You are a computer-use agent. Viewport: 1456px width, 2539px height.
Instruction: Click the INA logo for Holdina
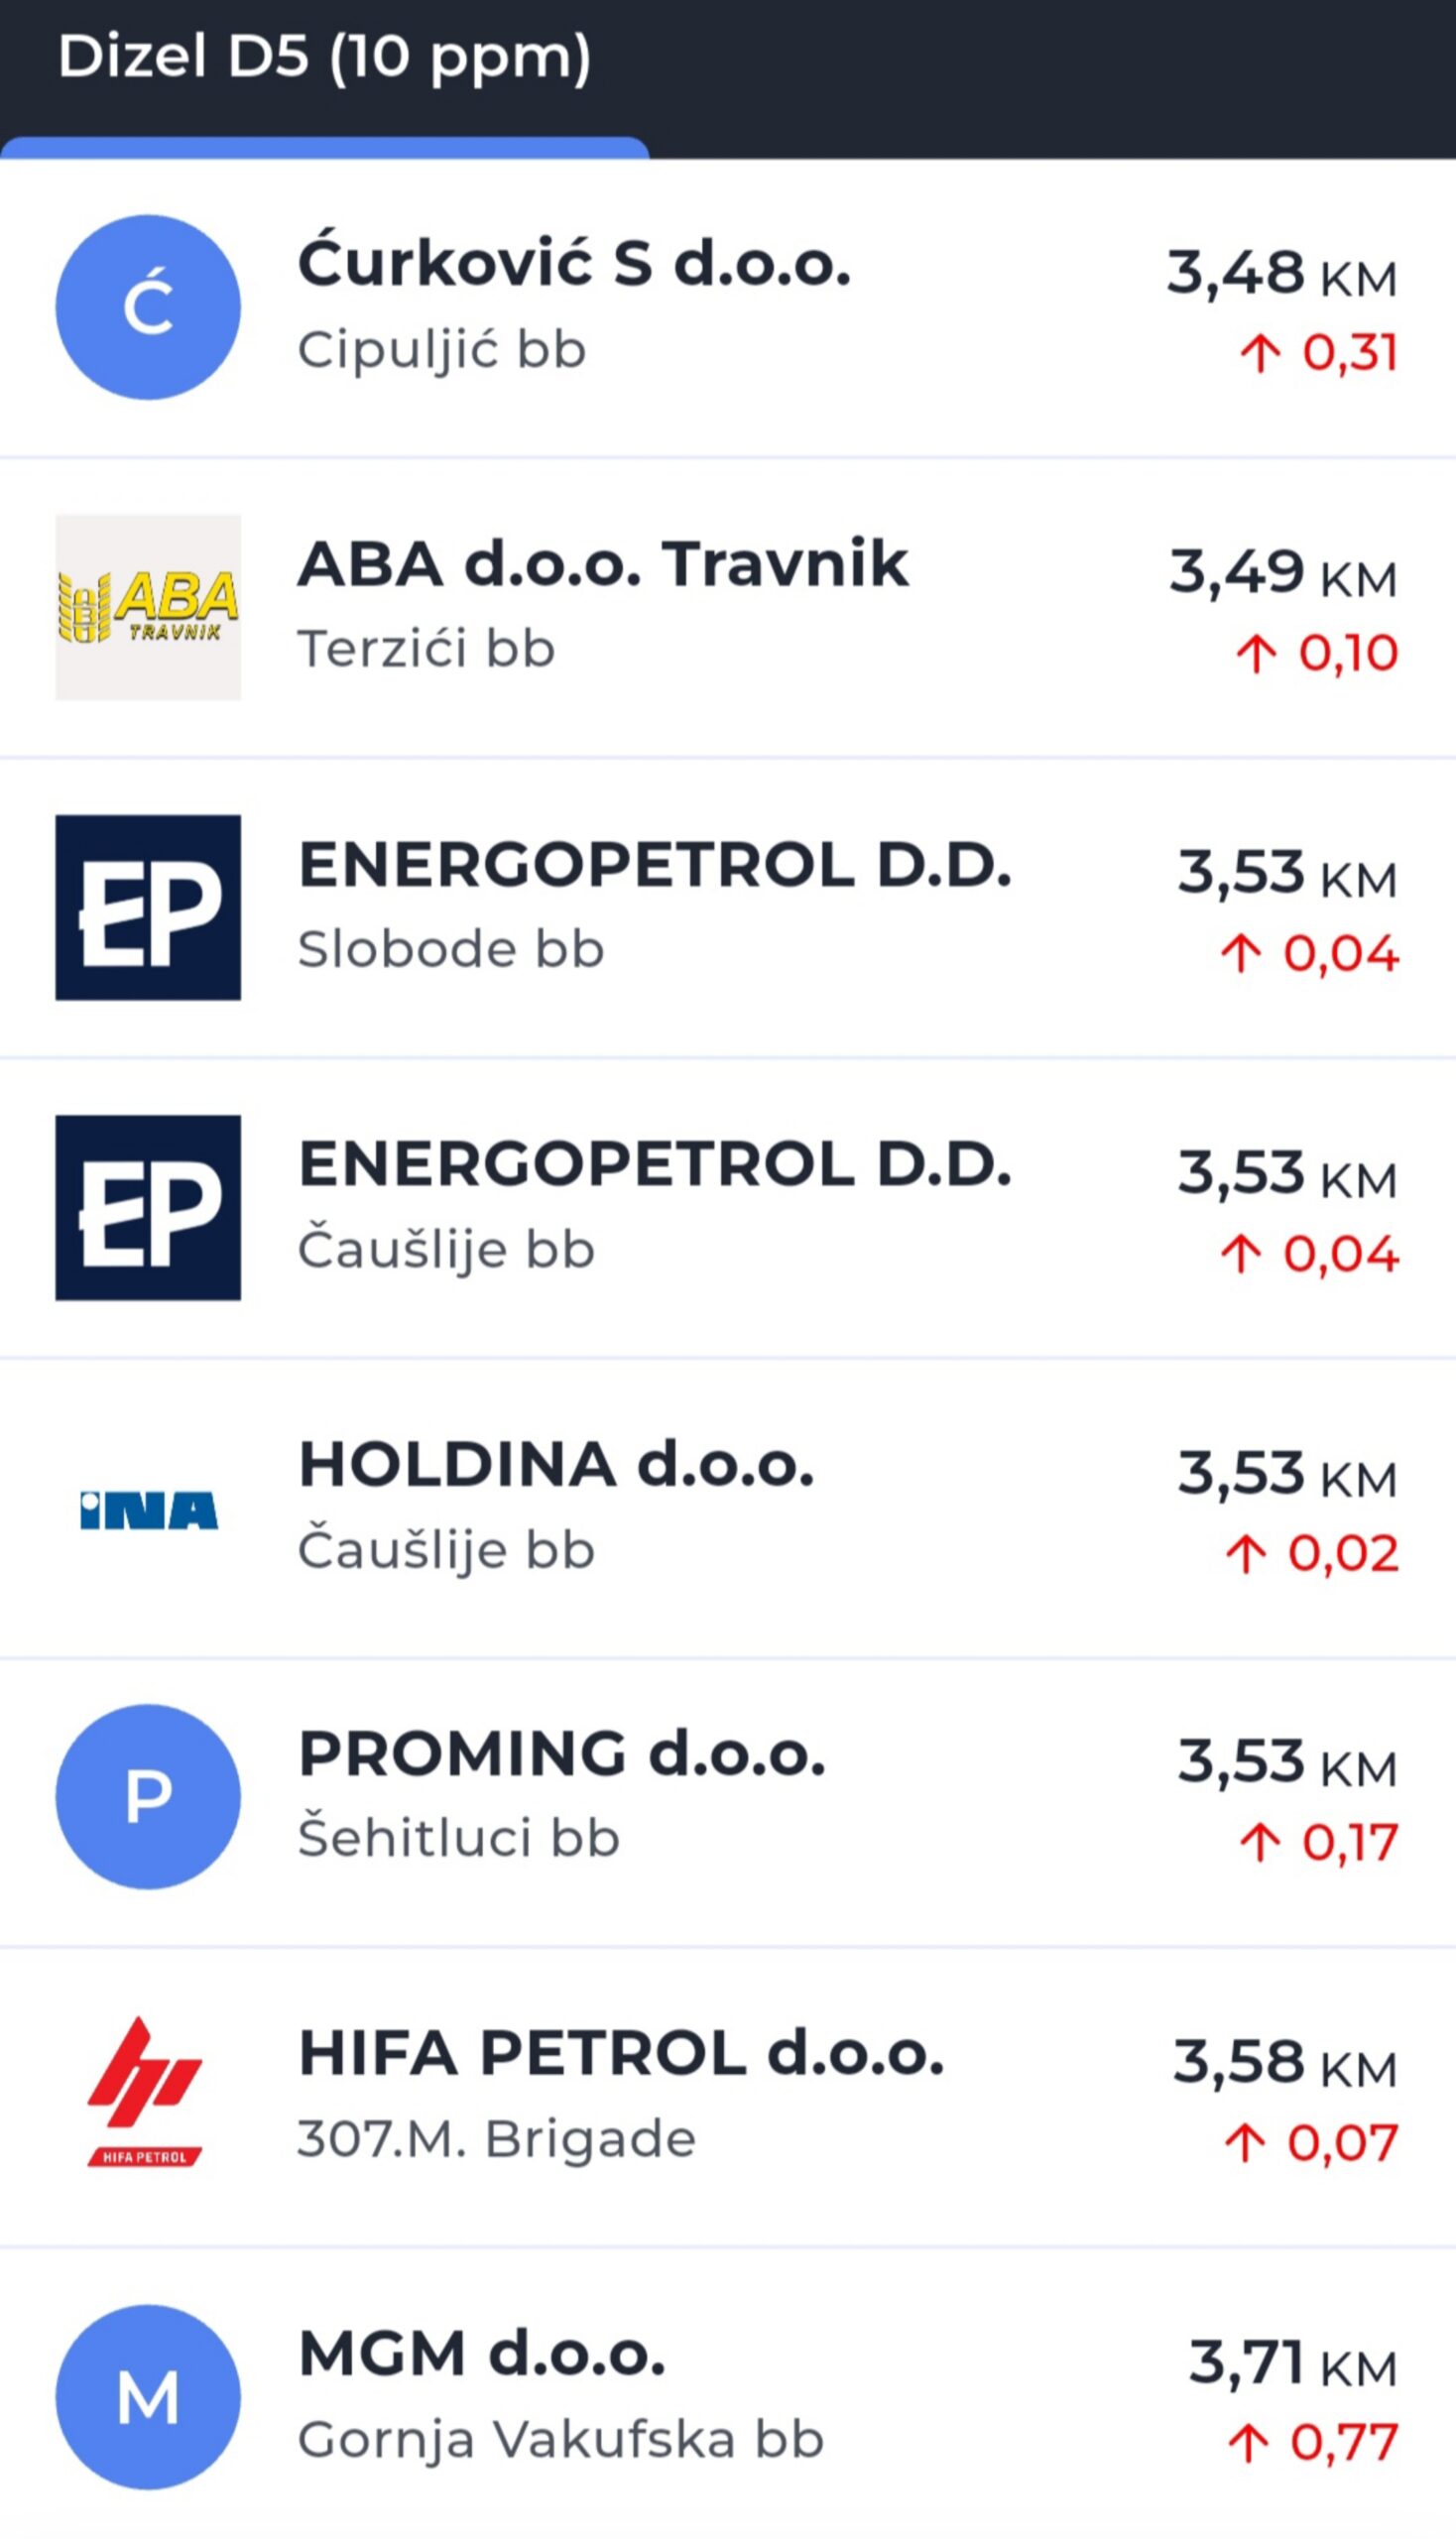point(148,1509)
